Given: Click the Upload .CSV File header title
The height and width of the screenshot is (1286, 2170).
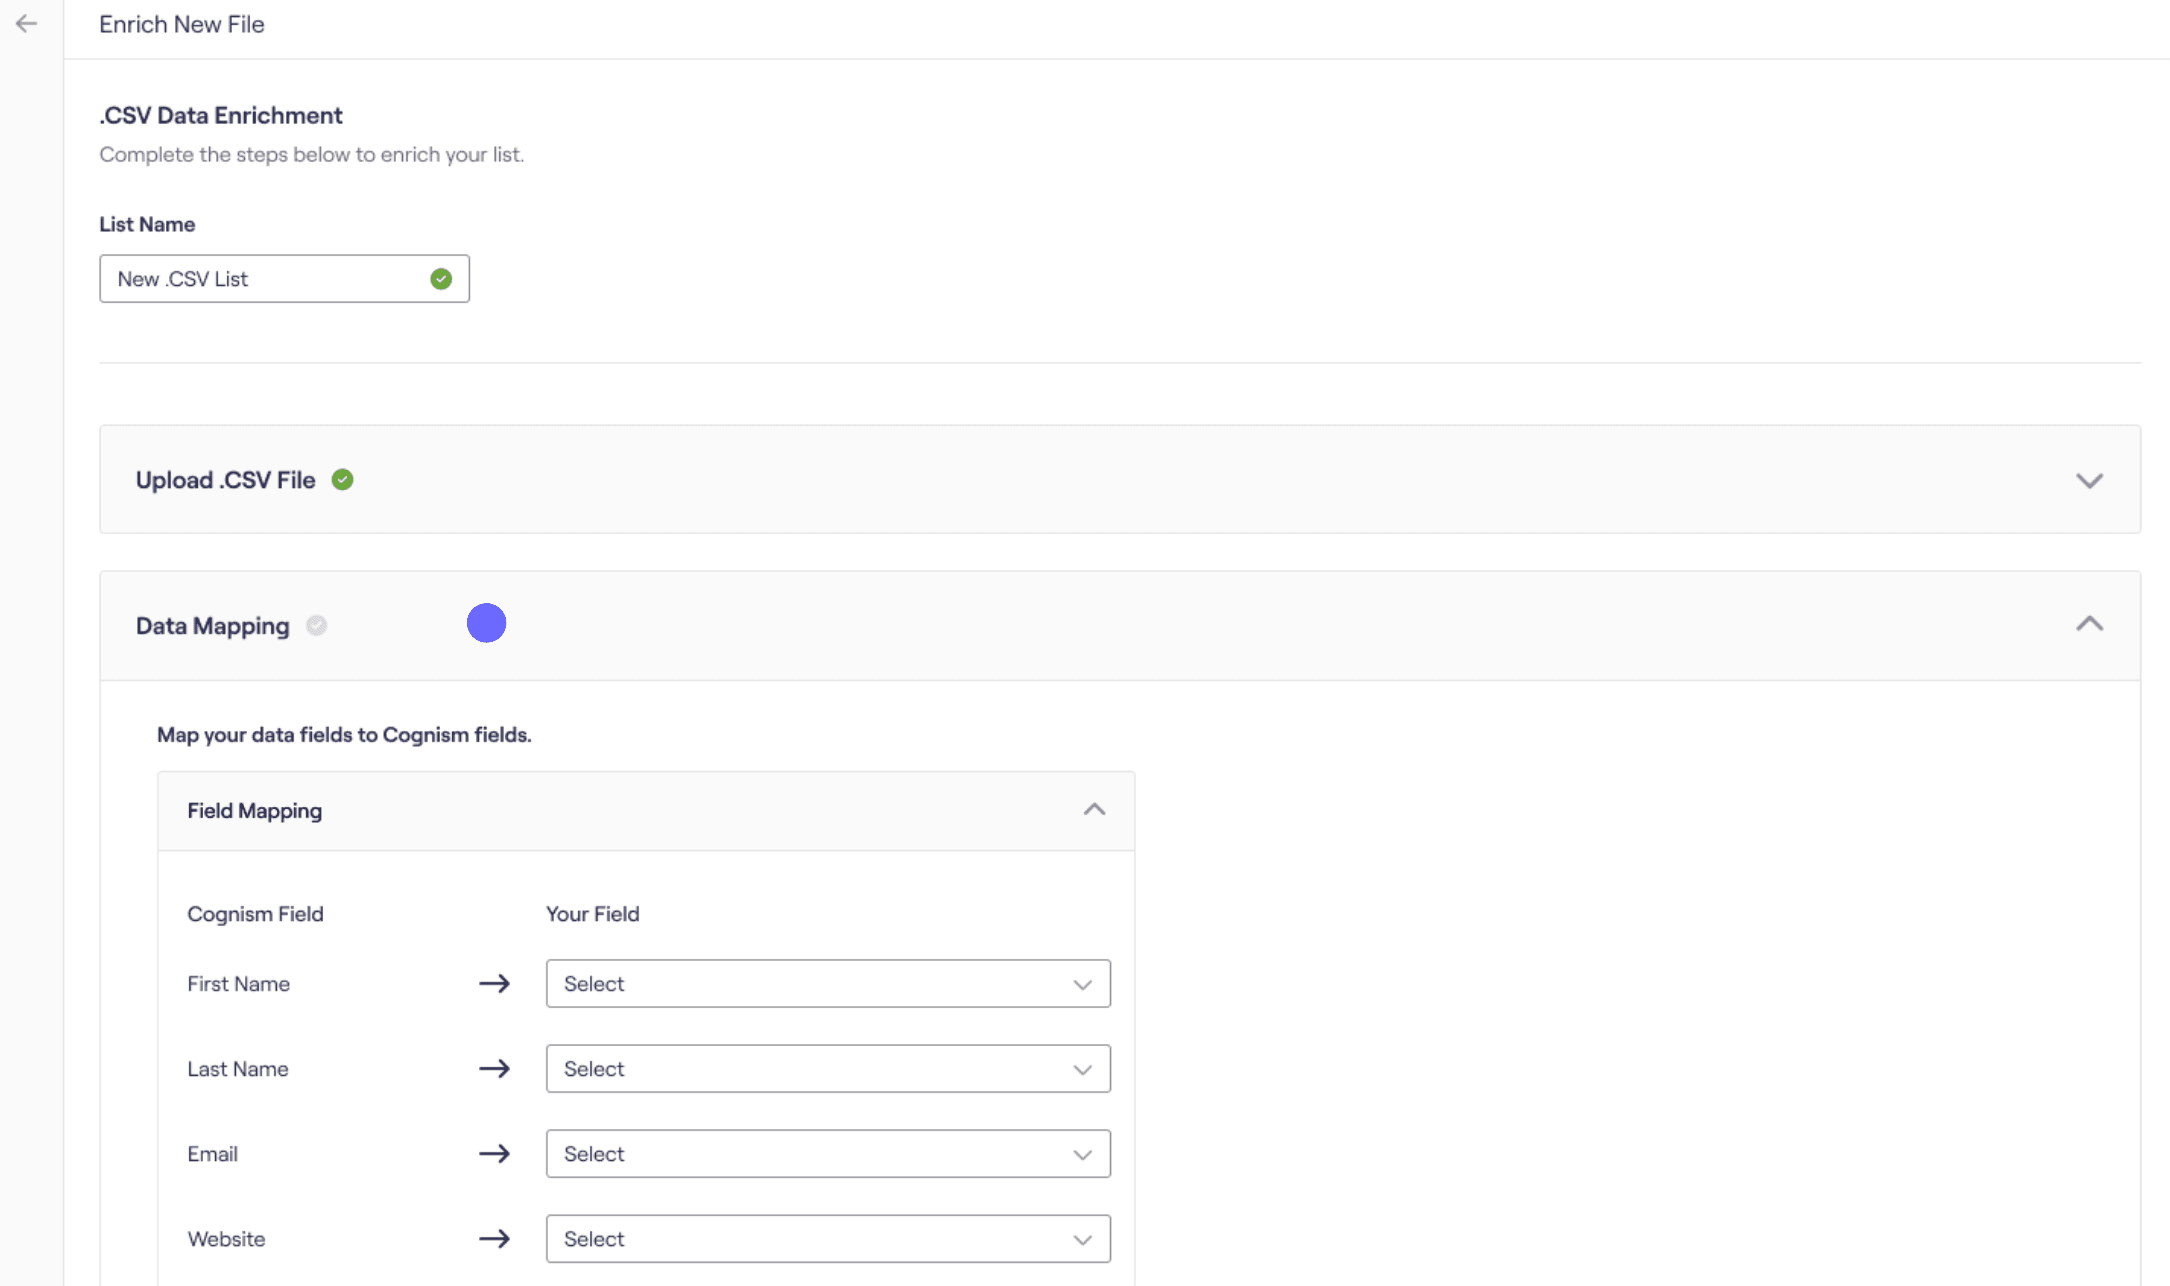Looking at the screenshot, I should tap(226, 480).
